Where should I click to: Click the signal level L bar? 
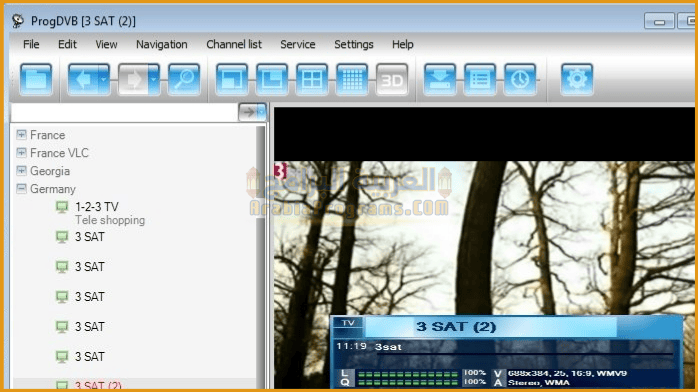408,374
